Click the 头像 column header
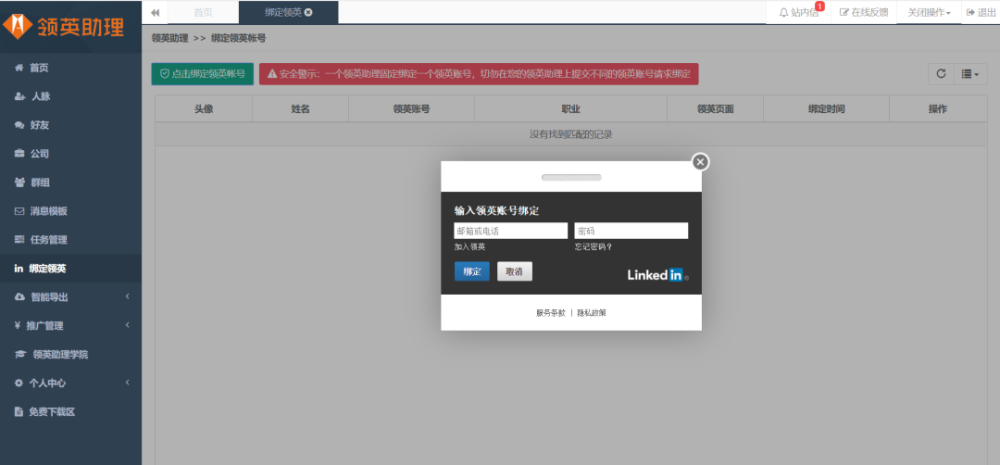 [204, 109]
